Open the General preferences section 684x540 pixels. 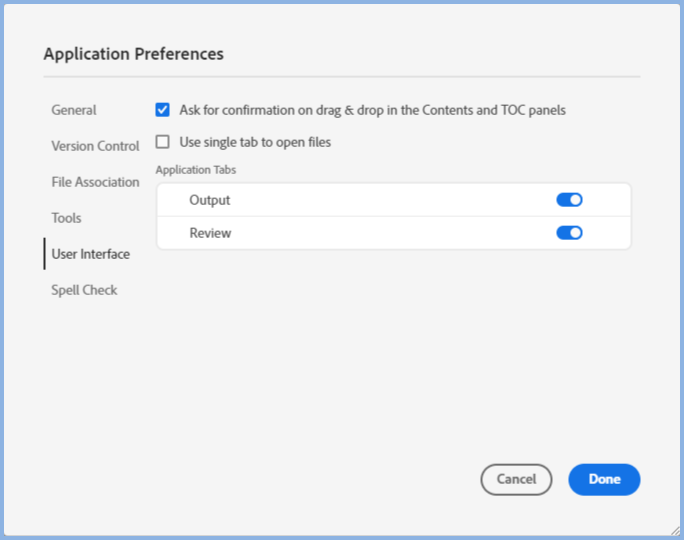[74, 110]
